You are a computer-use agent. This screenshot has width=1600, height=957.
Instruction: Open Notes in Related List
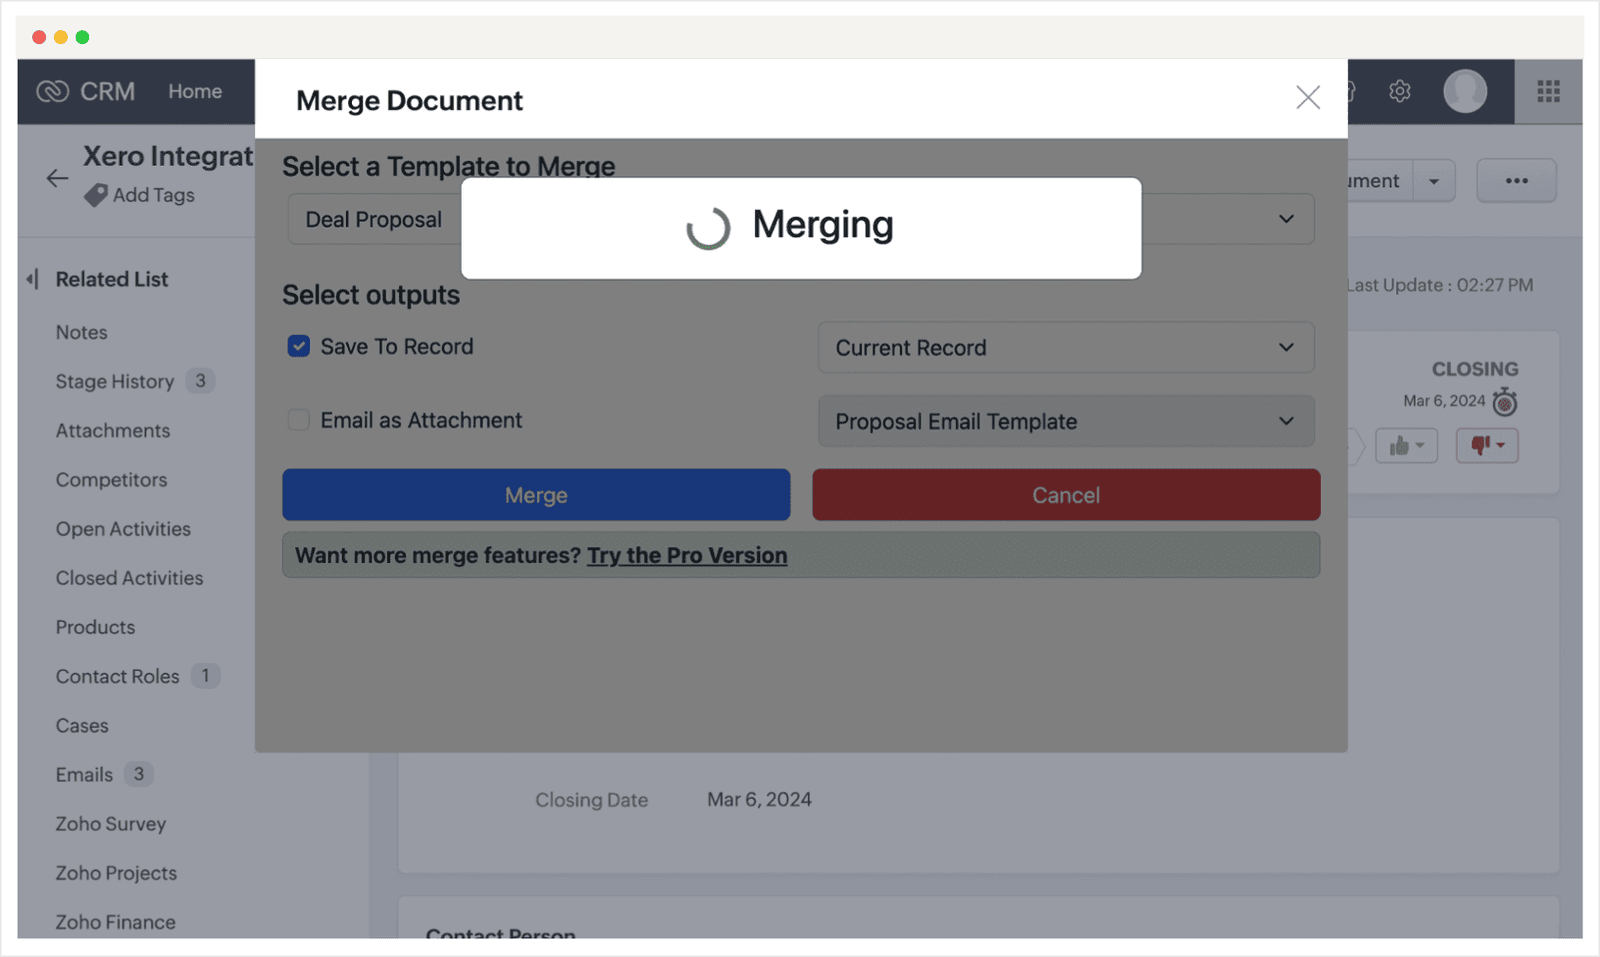pyautogui.click(x=82, y=332)
